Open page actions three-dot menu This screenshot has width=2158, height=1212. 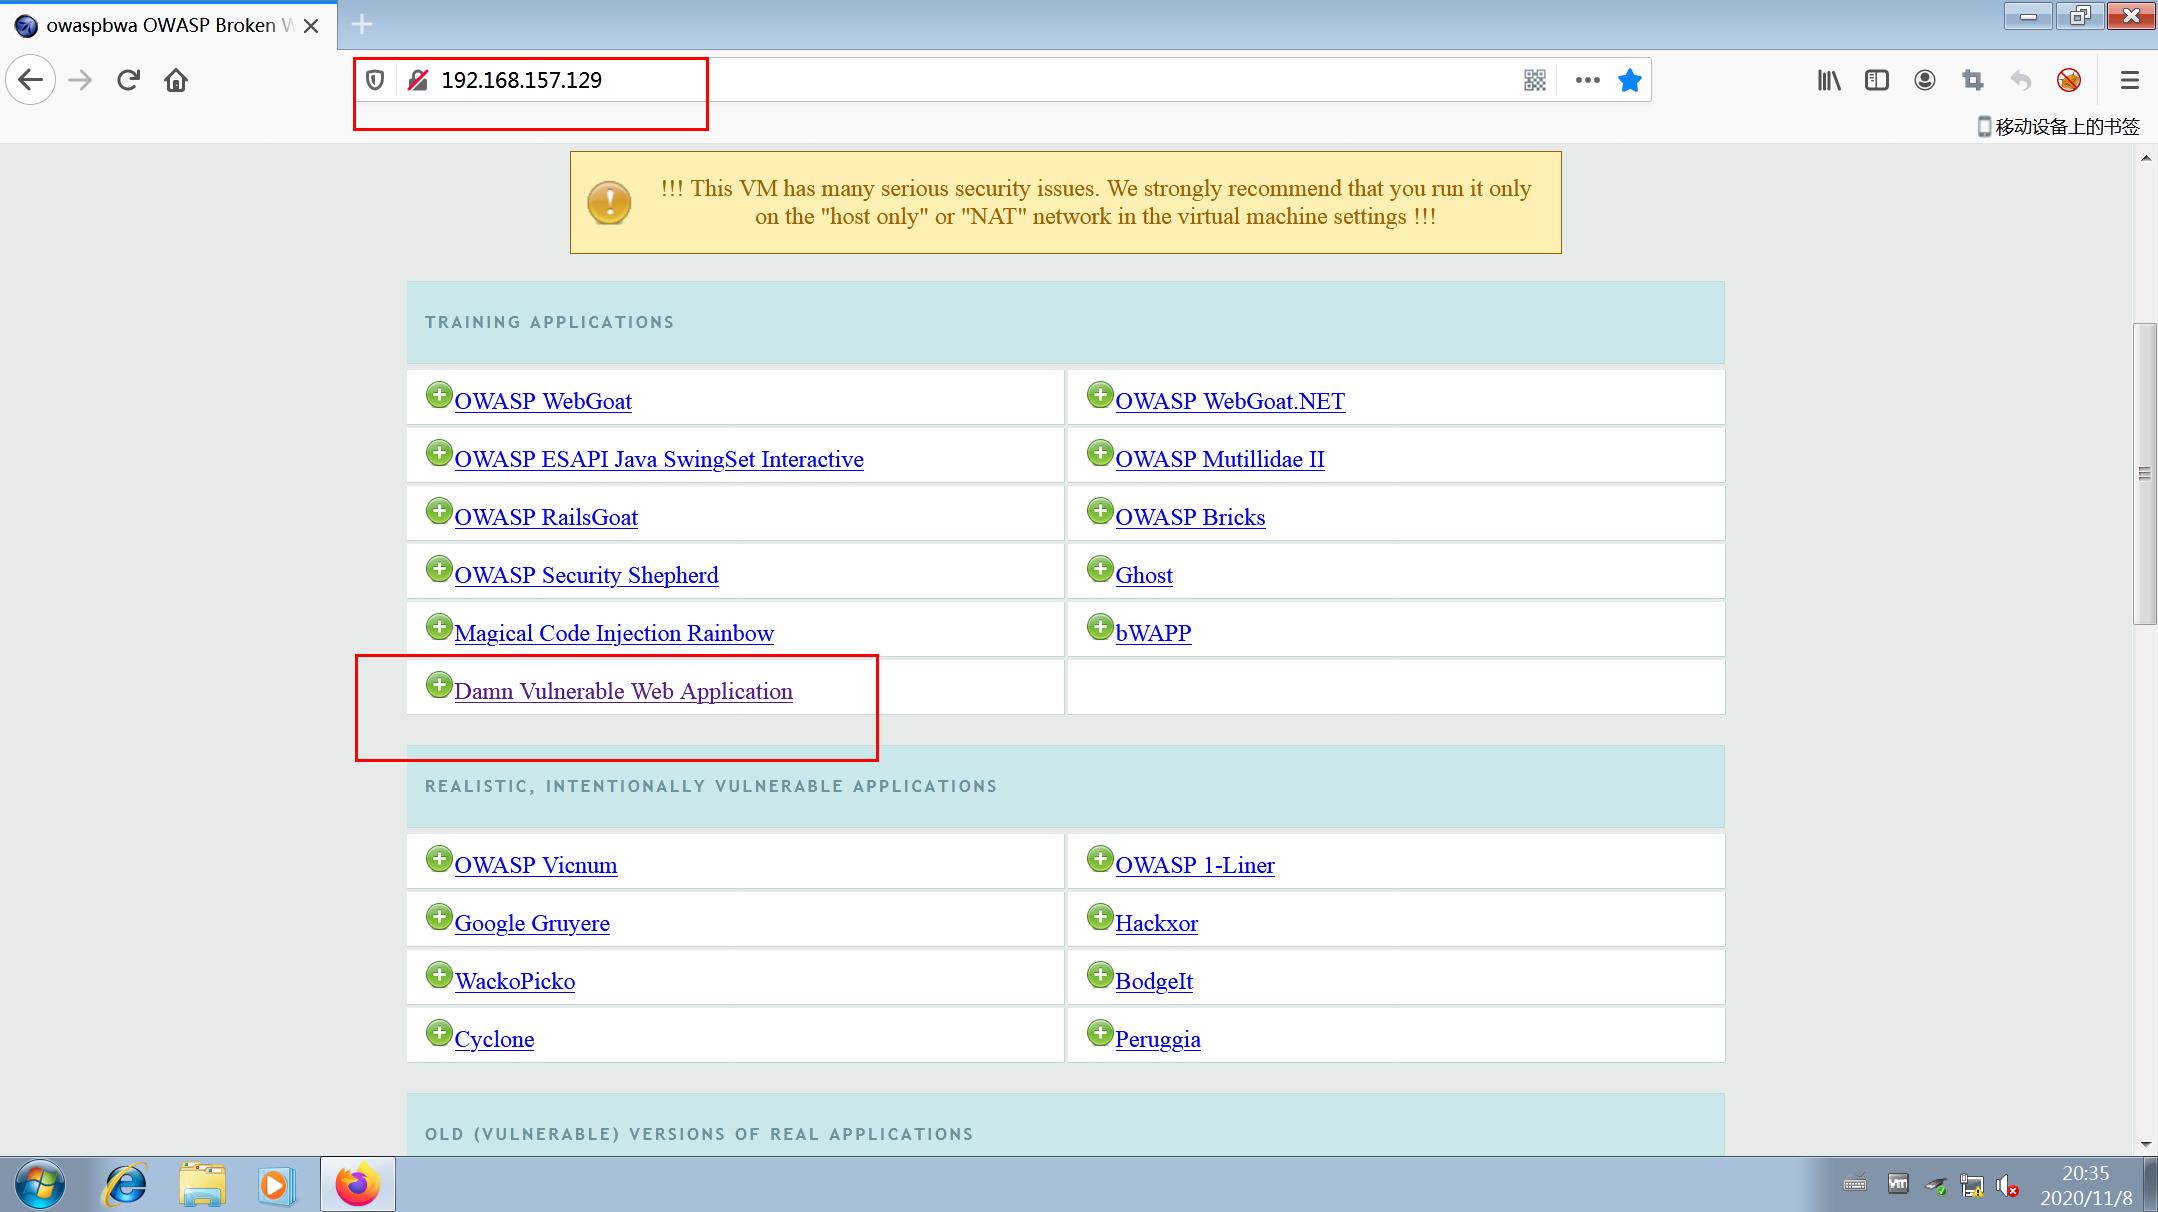coord(1587,80)
